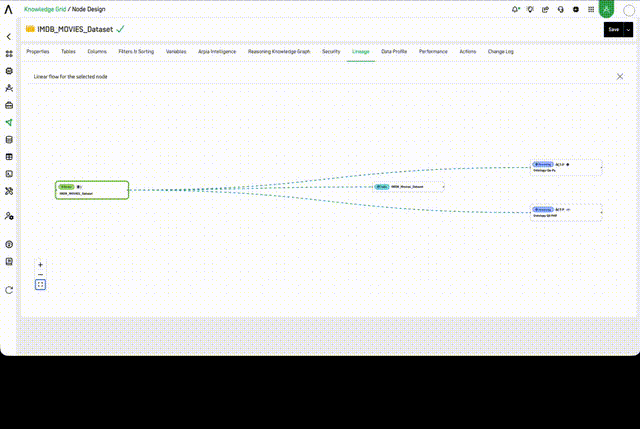
Task: Click the green user avatar badge
Action: click(x=607, y=9)
